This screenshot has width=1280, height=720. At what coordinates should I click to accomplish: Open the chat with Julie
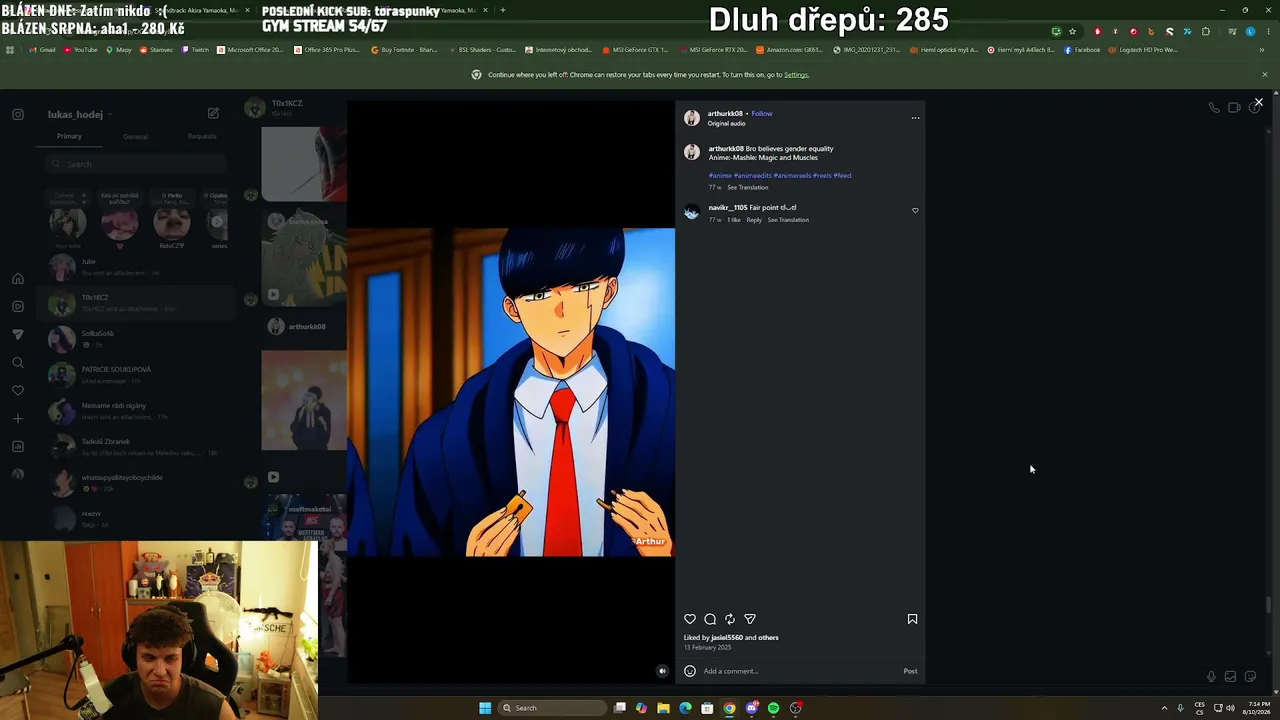coord(136,267)
